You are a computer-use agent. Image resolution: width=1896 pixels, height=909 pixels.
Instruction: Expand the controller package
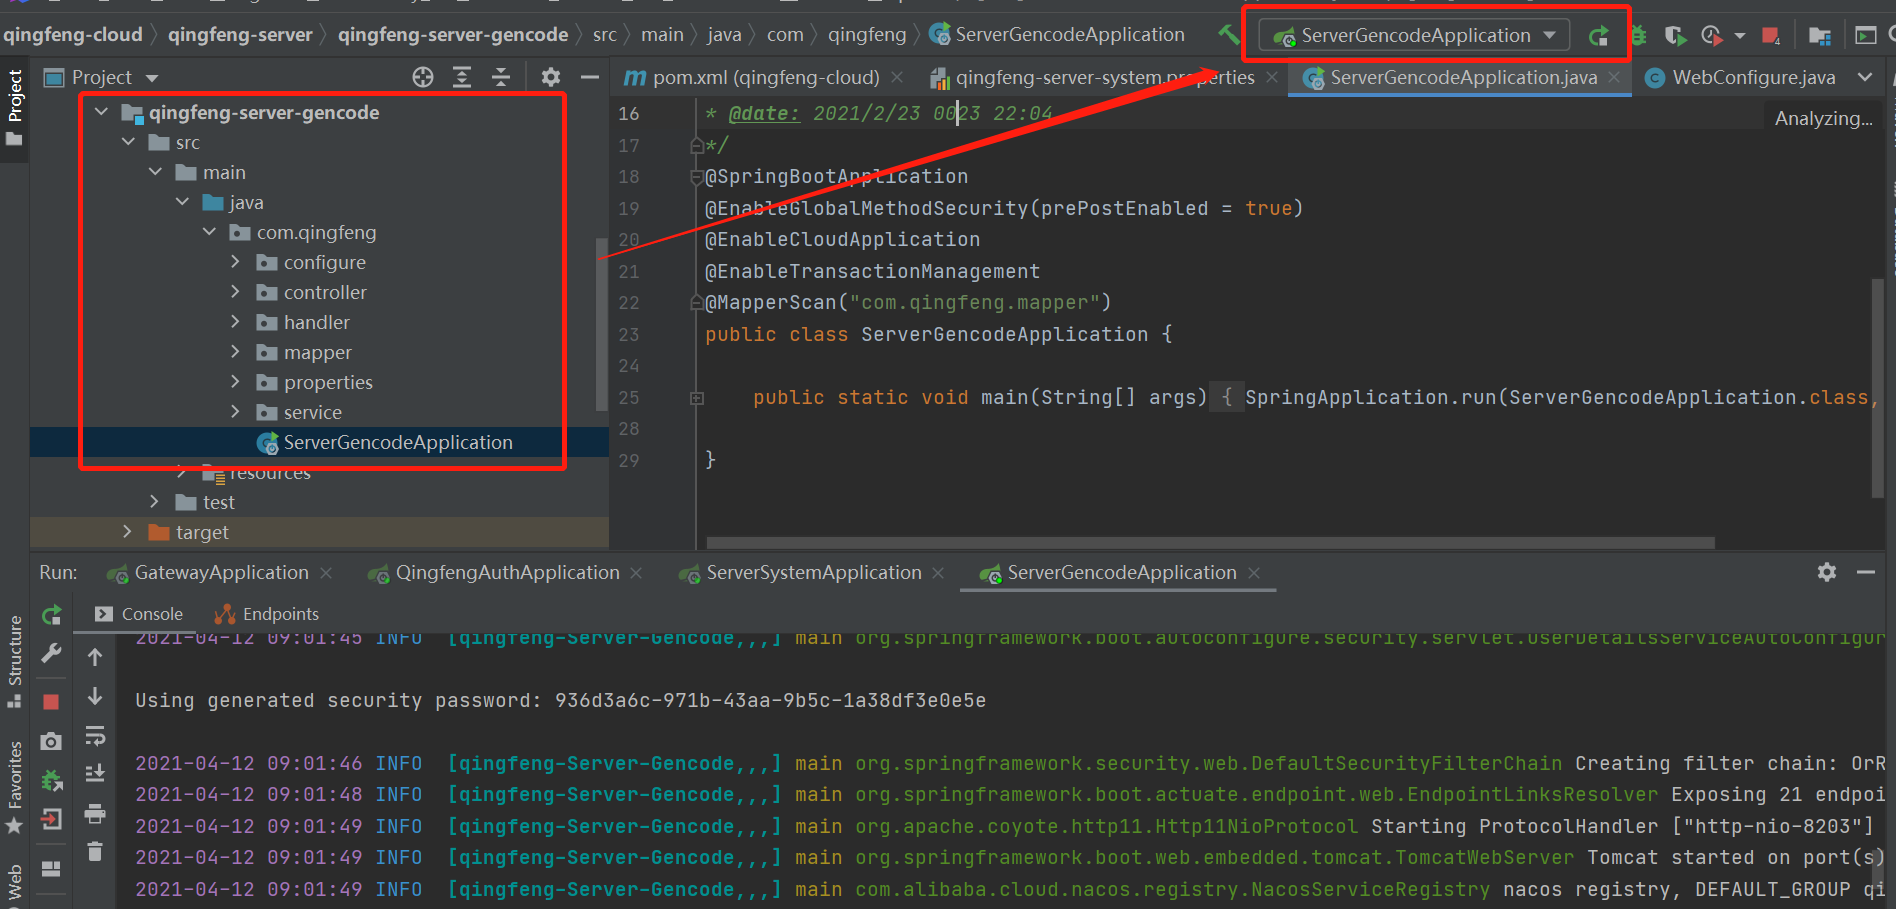236,292
